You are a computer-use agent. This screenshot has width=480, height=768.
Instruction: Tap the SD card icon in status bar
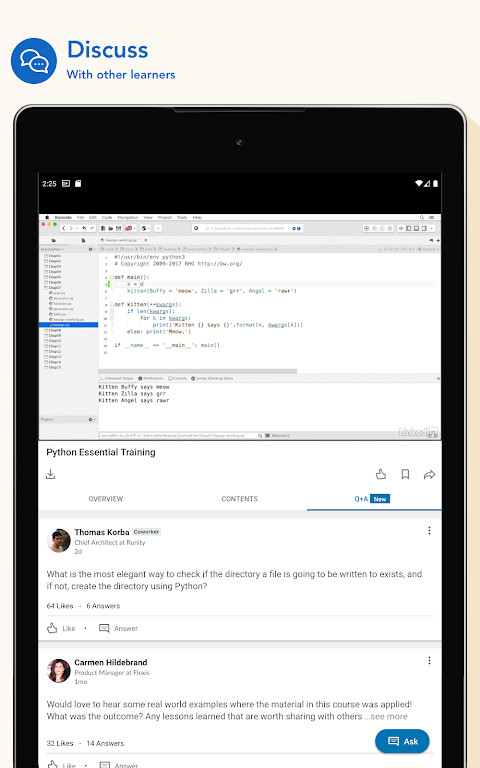click(78, 184)
